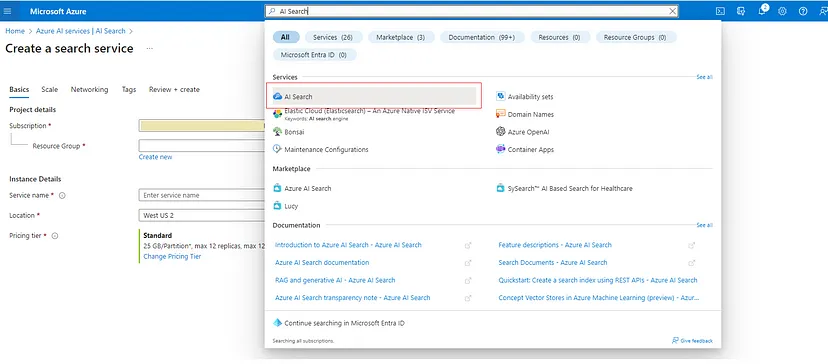The height and width of the screenshot is (364, 828).
Task: Open the ellipsis menu next to Create a search service
Action: click(x=149, y=49)
